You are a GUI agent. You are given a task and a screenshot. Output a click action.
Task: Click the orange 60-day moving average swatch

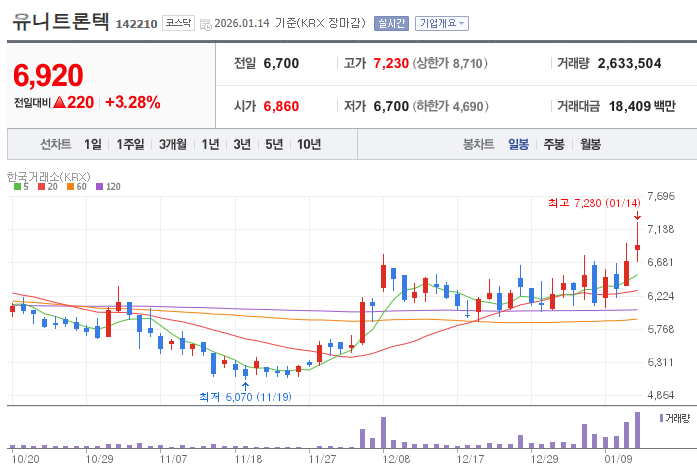(70, 187)
